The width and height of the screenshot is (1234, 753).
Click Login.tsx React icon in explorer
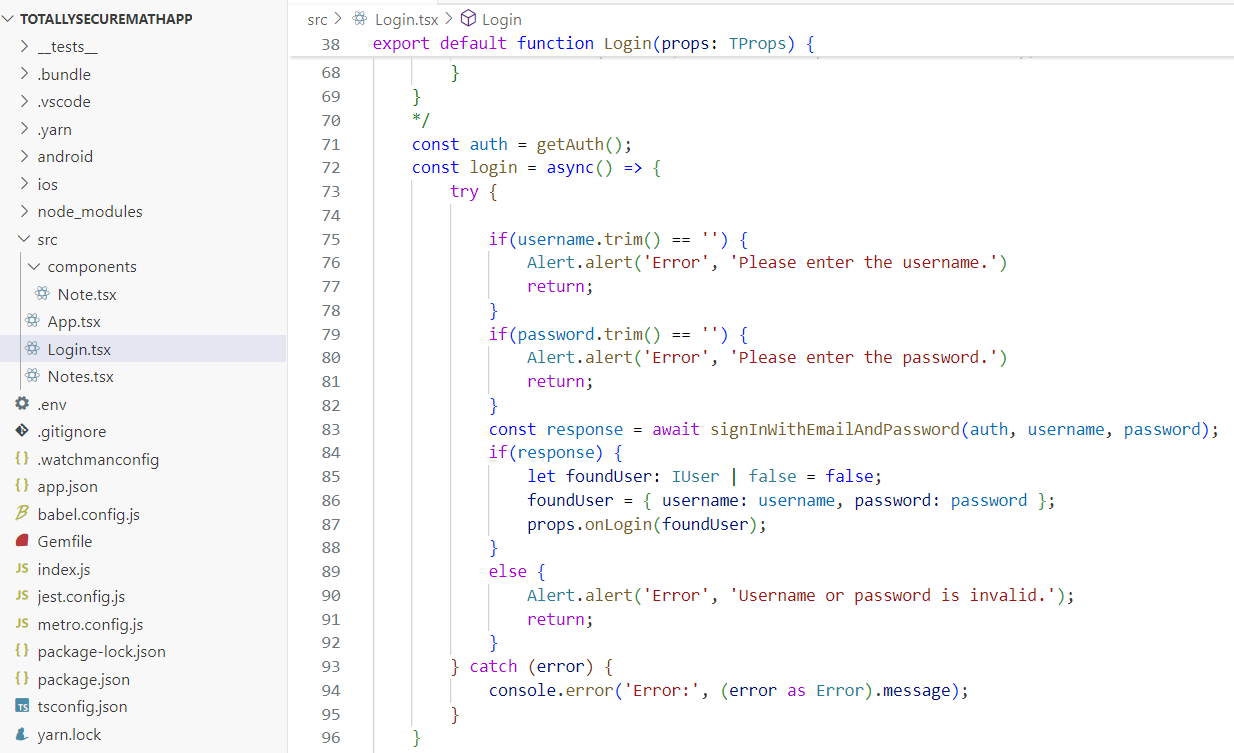[32, 349]
